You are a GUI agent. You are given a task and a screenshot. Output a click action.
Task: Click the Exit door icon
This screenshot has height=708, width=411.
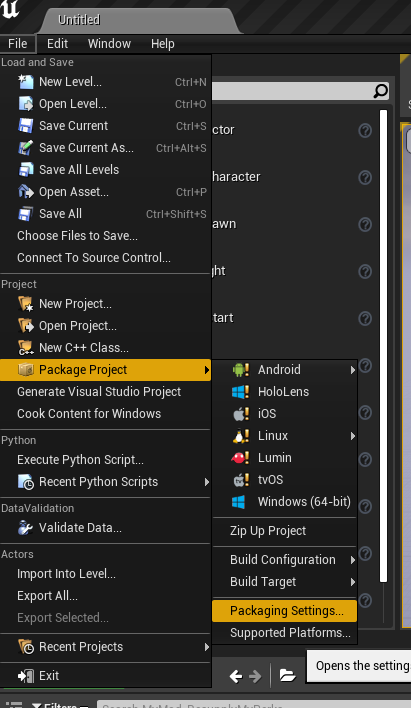[26, 676]
